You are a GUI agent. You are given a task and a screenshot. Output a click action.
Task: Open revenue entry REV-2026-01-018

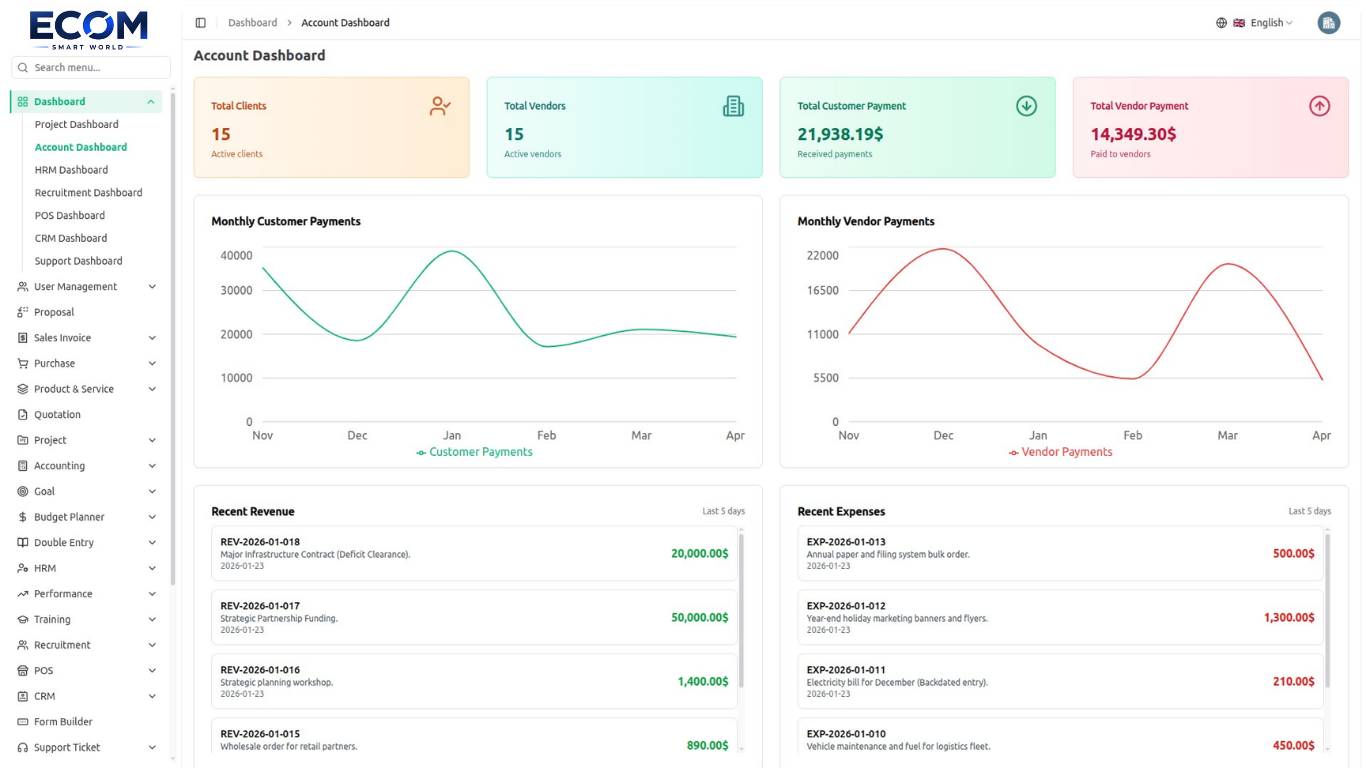pyautogui.click(x=474, y=554)
